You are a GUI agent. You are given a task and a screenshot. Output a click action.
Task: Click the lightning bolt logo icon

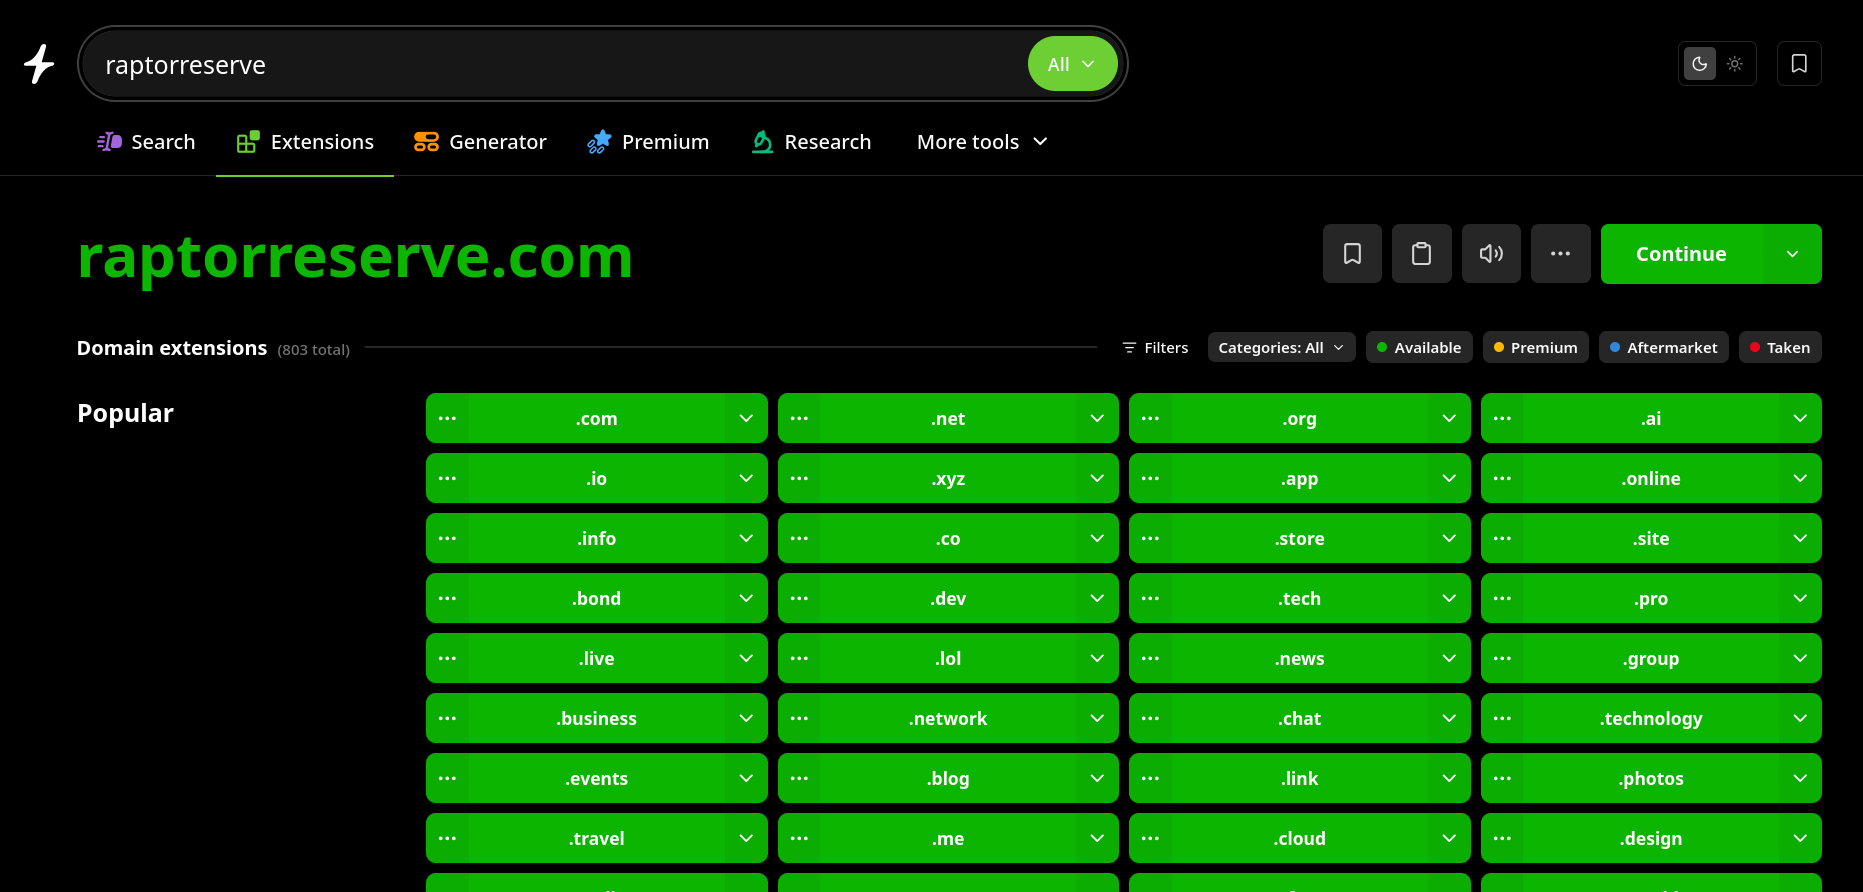(39, 64)
